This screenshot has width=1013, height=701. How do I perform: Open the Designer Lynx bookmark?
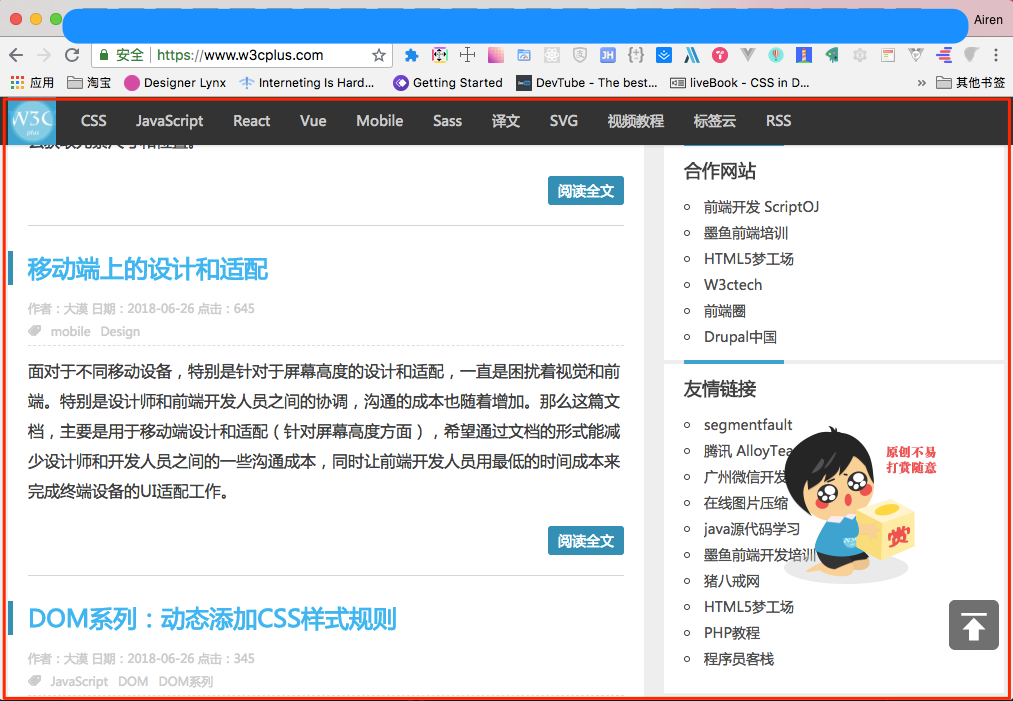pyautogui.click(x=175, y=83)
